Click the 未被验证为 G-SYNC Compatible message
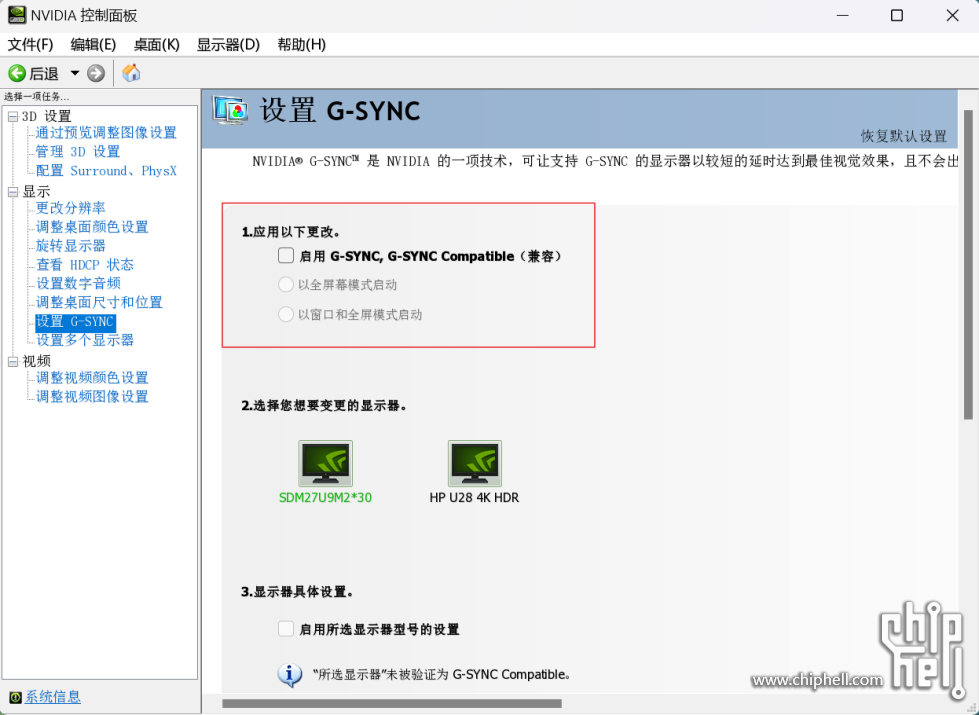The width and height of the screenshot is (979, 715). (441, 675)
